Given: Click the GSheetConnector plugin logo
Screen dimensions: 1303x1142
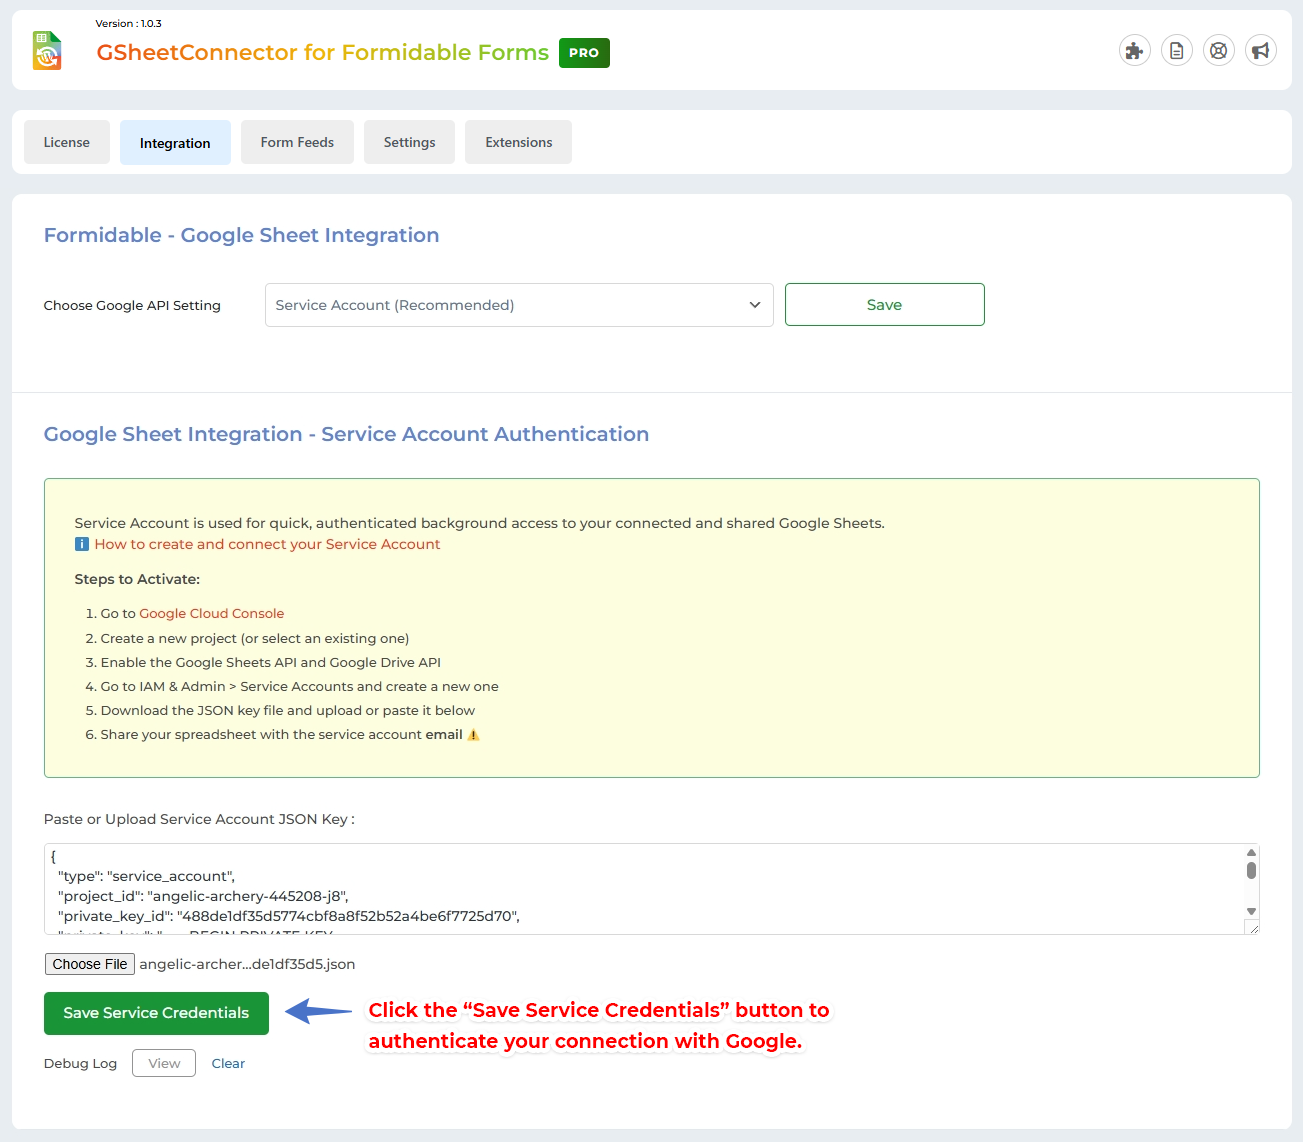Looking at the screenshot, I should (46, 50).
